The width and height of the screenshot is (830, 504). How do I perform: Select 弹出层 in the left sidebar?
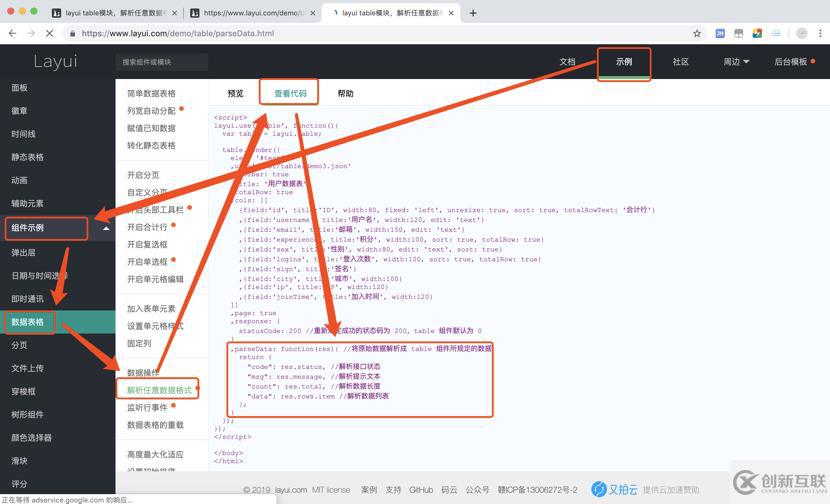point(23,253)
